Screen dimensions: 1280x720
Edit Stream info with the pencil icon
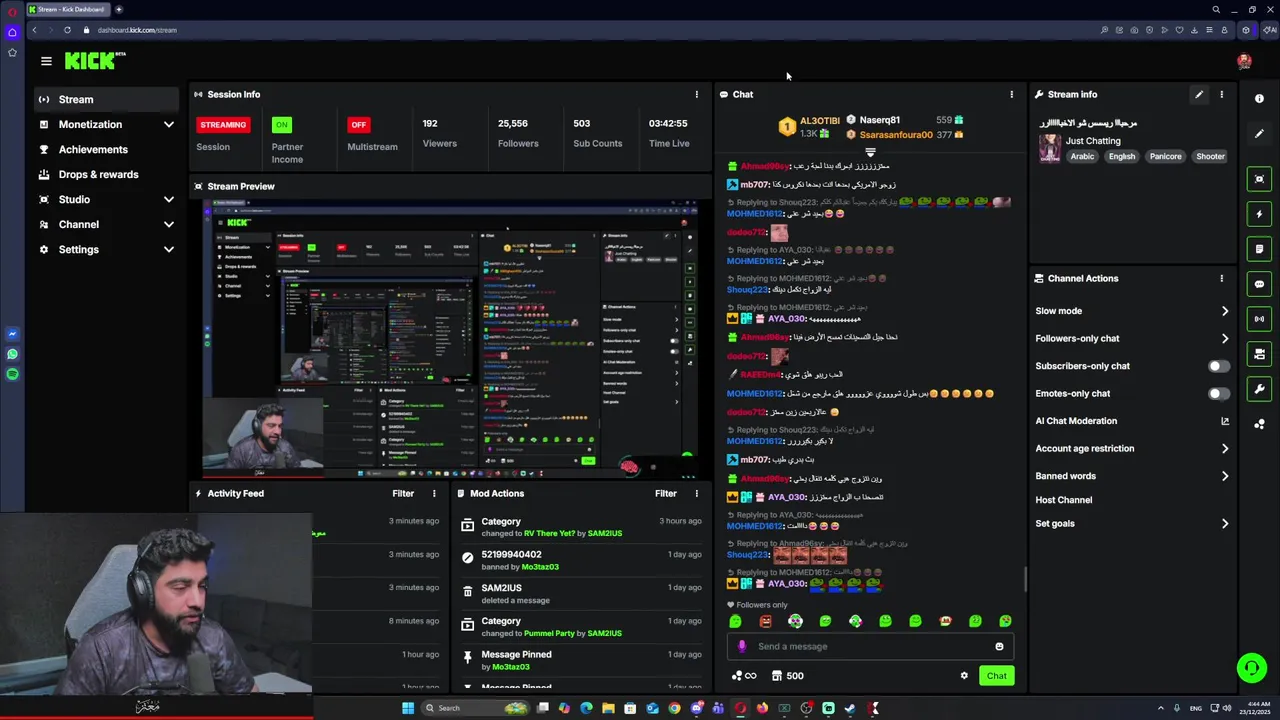1199,94
